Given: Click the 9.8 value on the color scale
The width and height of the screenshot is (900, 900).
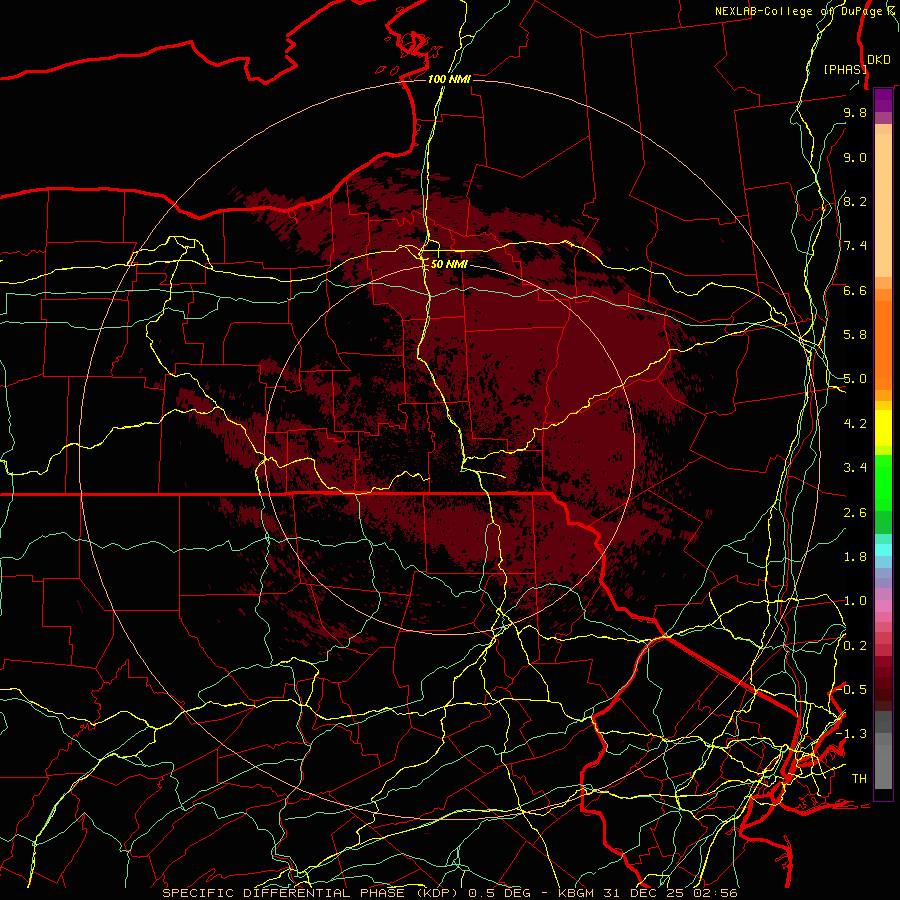Looking at the screenshot, I should click(855, 112).
